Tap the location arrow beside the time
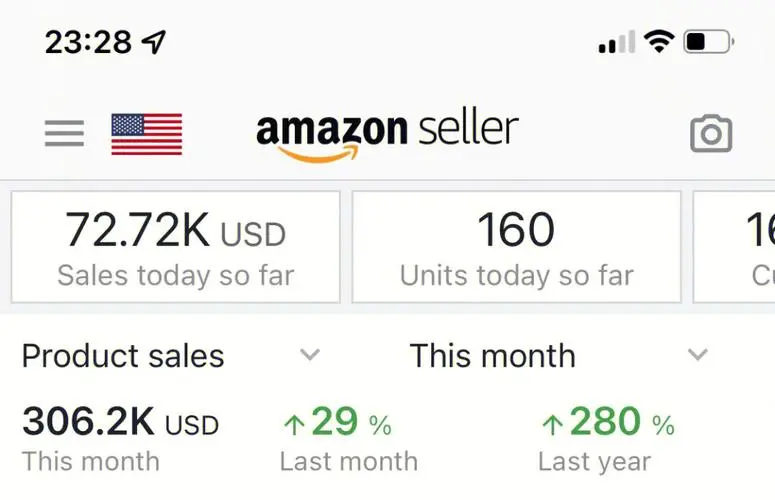The height and width of the screenshot is (500, 775). point(154,42)
